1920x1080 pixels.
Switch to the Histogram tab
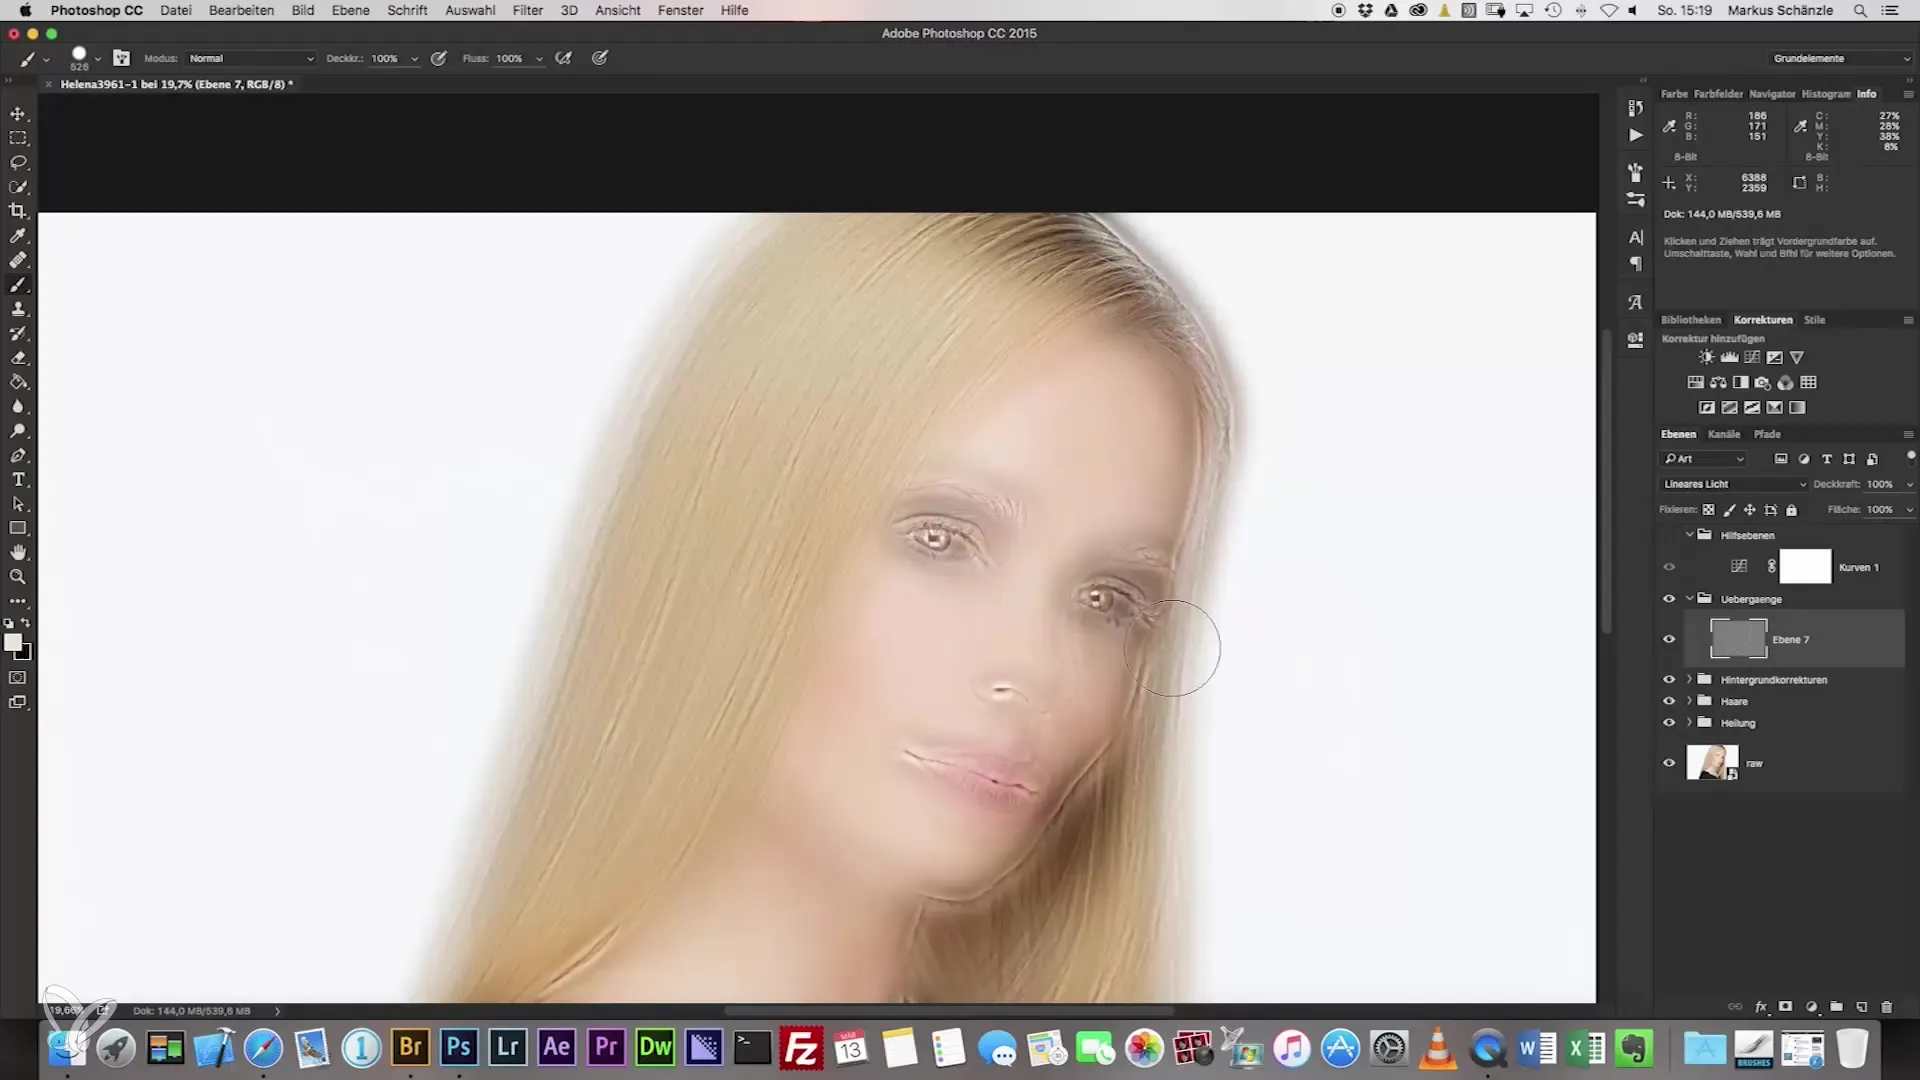pos(1826,94)
